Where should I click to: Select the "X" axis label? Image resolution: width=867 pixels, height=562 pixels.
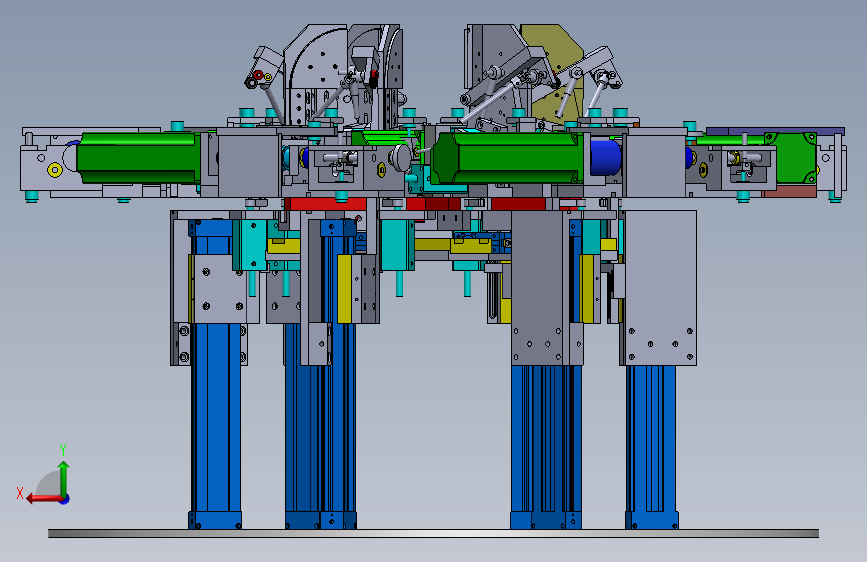pyautogui.click(x=20, y=493)
